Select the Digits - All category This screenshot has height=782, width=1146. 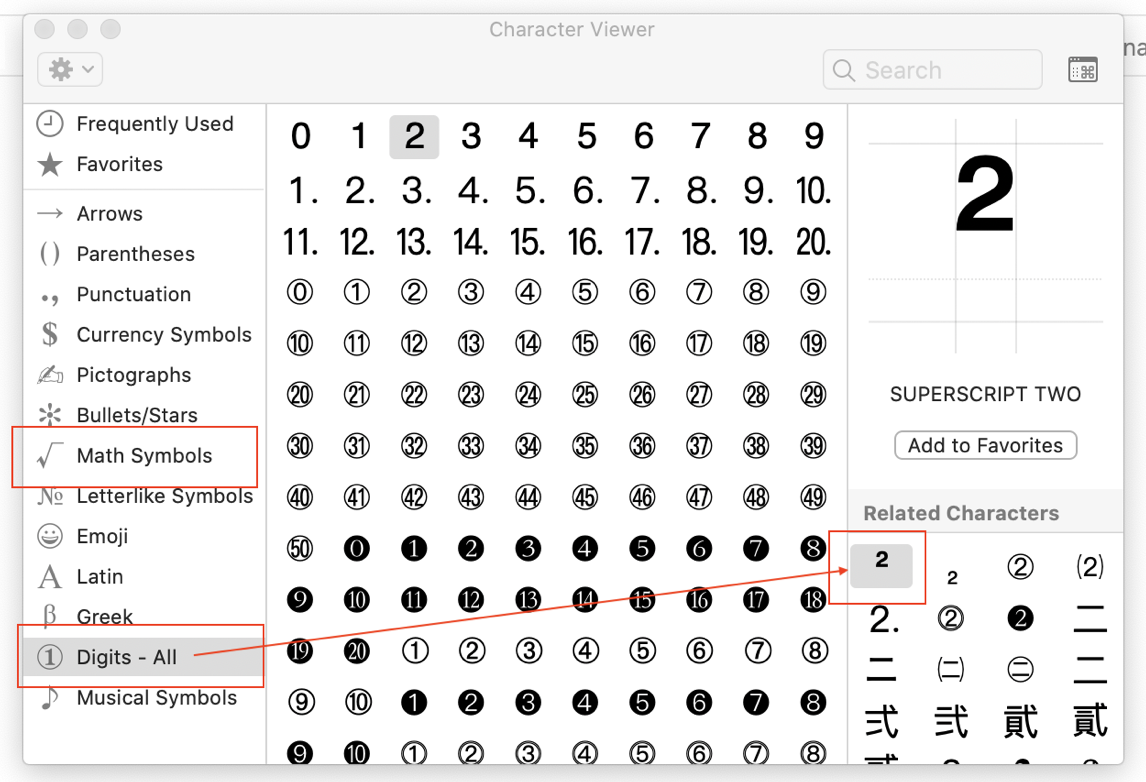[143, 657]
